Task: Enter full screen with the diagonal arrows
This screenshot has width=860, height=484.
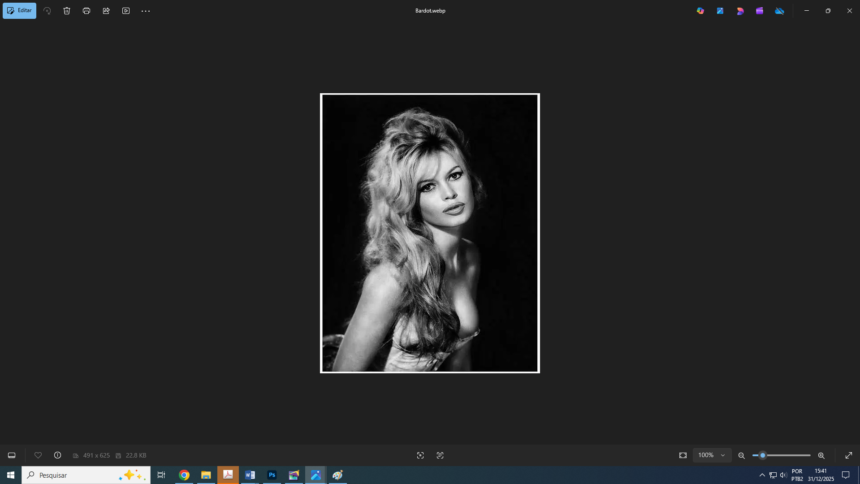Action: point(848,455)
